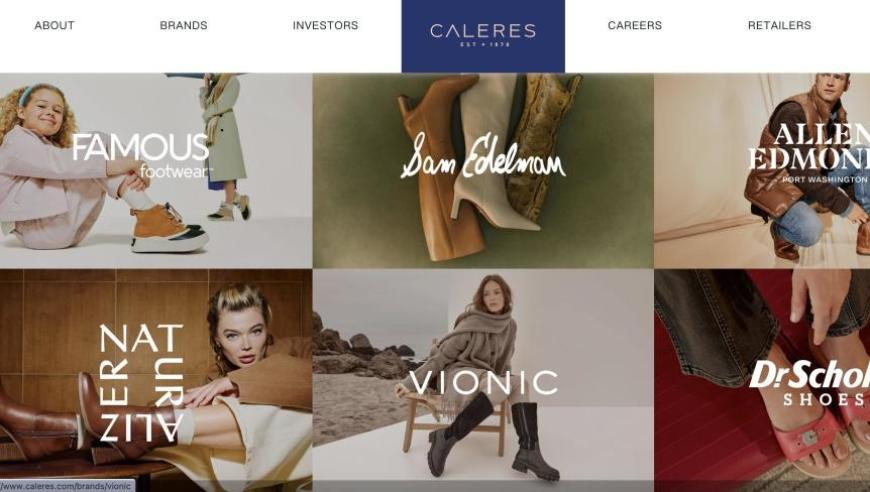The height and width of the screenshot is (492, 870).
Task: Click the Port Washington tagline under Allen Edmonds
Action: click(x=825, y=180)
